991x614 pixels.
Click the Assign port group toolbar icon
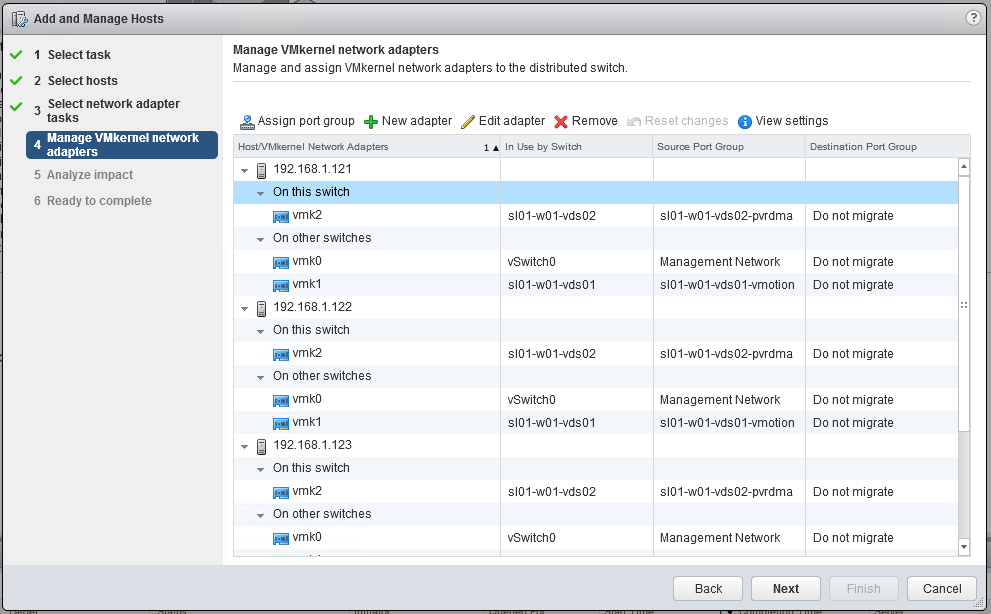pyautogui.click(x=247, y=121)
